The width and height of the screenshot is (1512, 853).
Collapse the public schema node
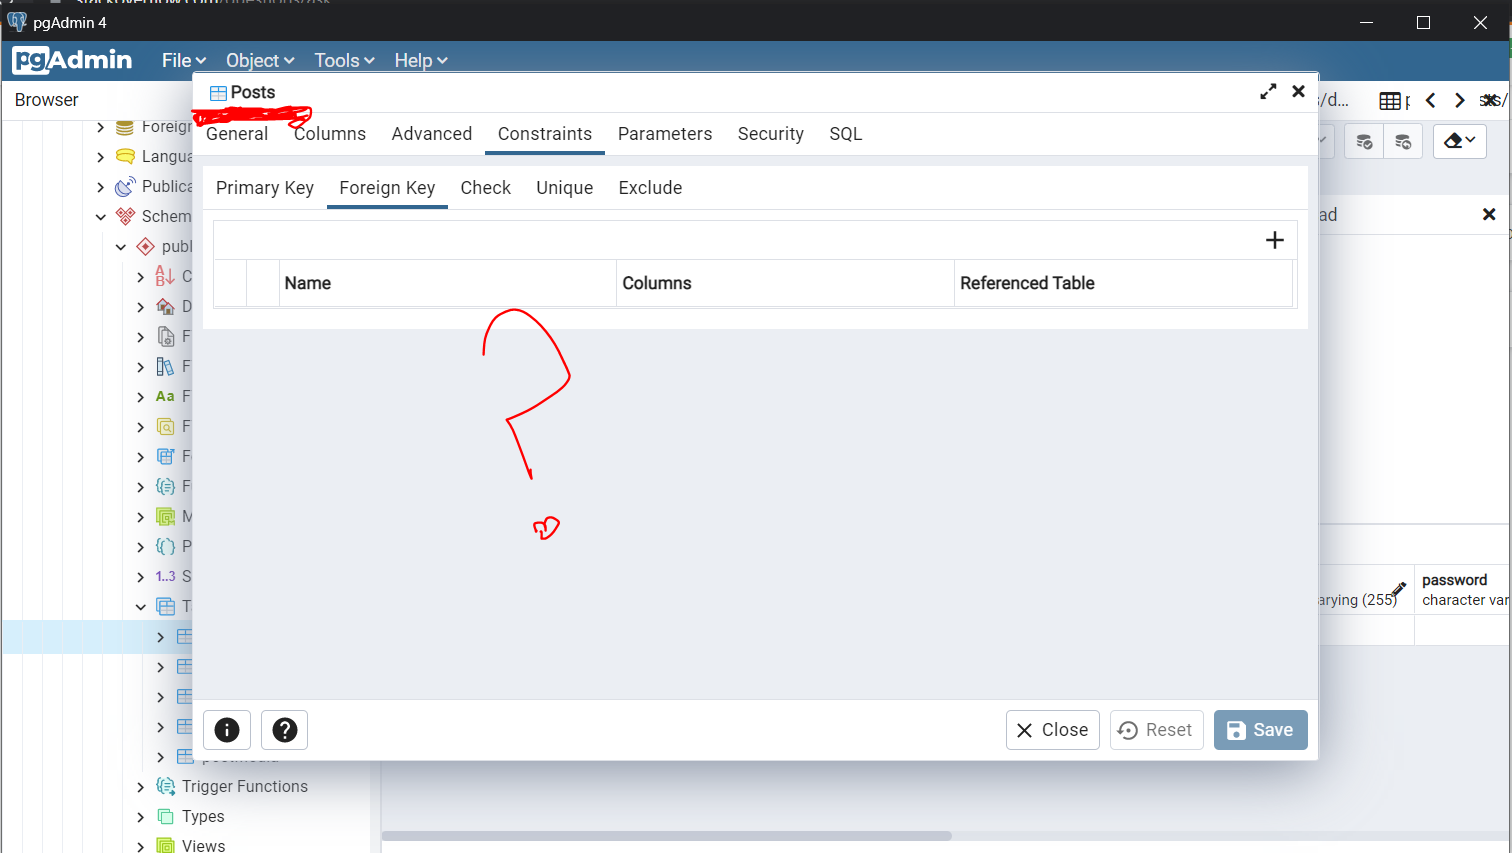pyautogui.click(x=121, y=246)
